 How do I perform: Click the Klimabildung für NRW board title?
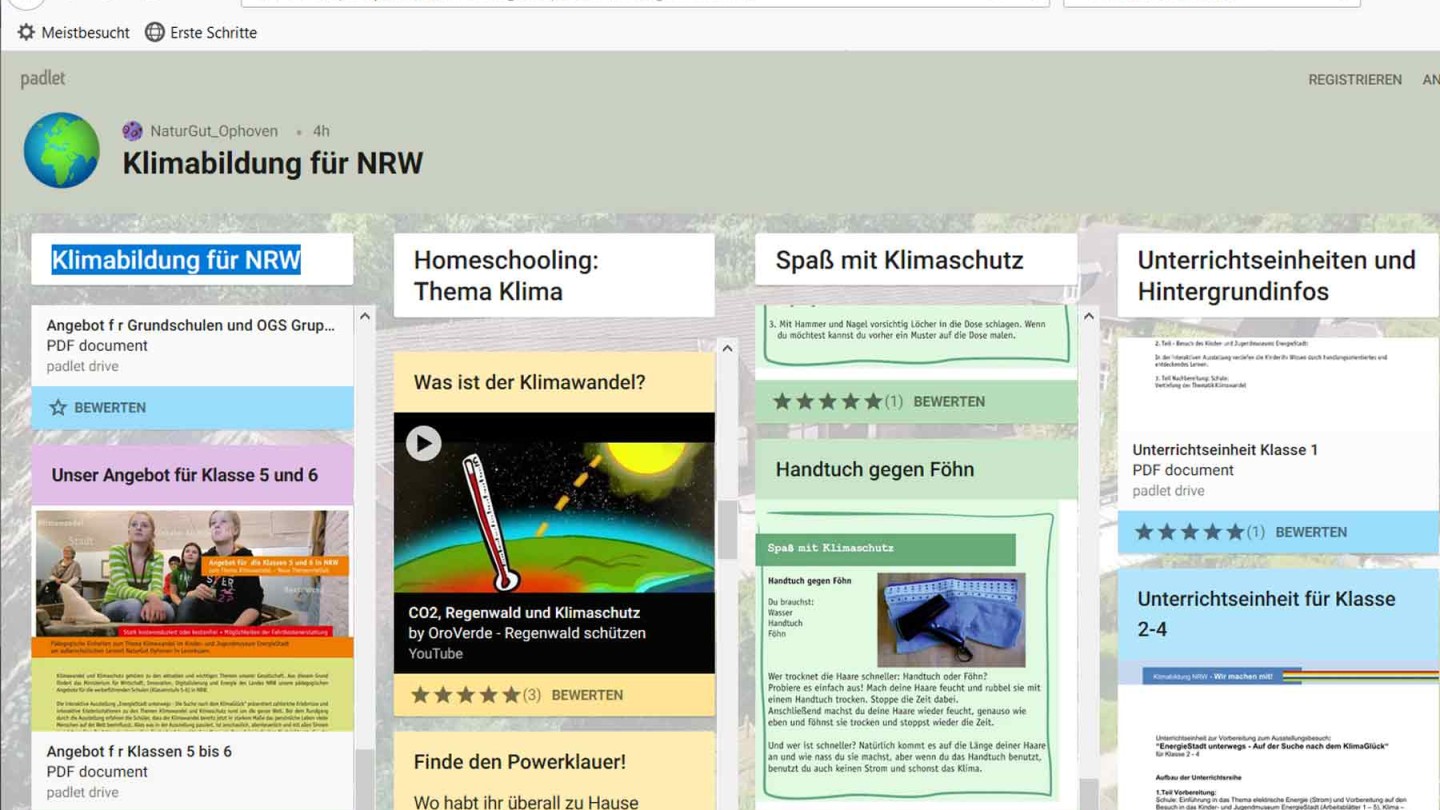pos(272,163)
